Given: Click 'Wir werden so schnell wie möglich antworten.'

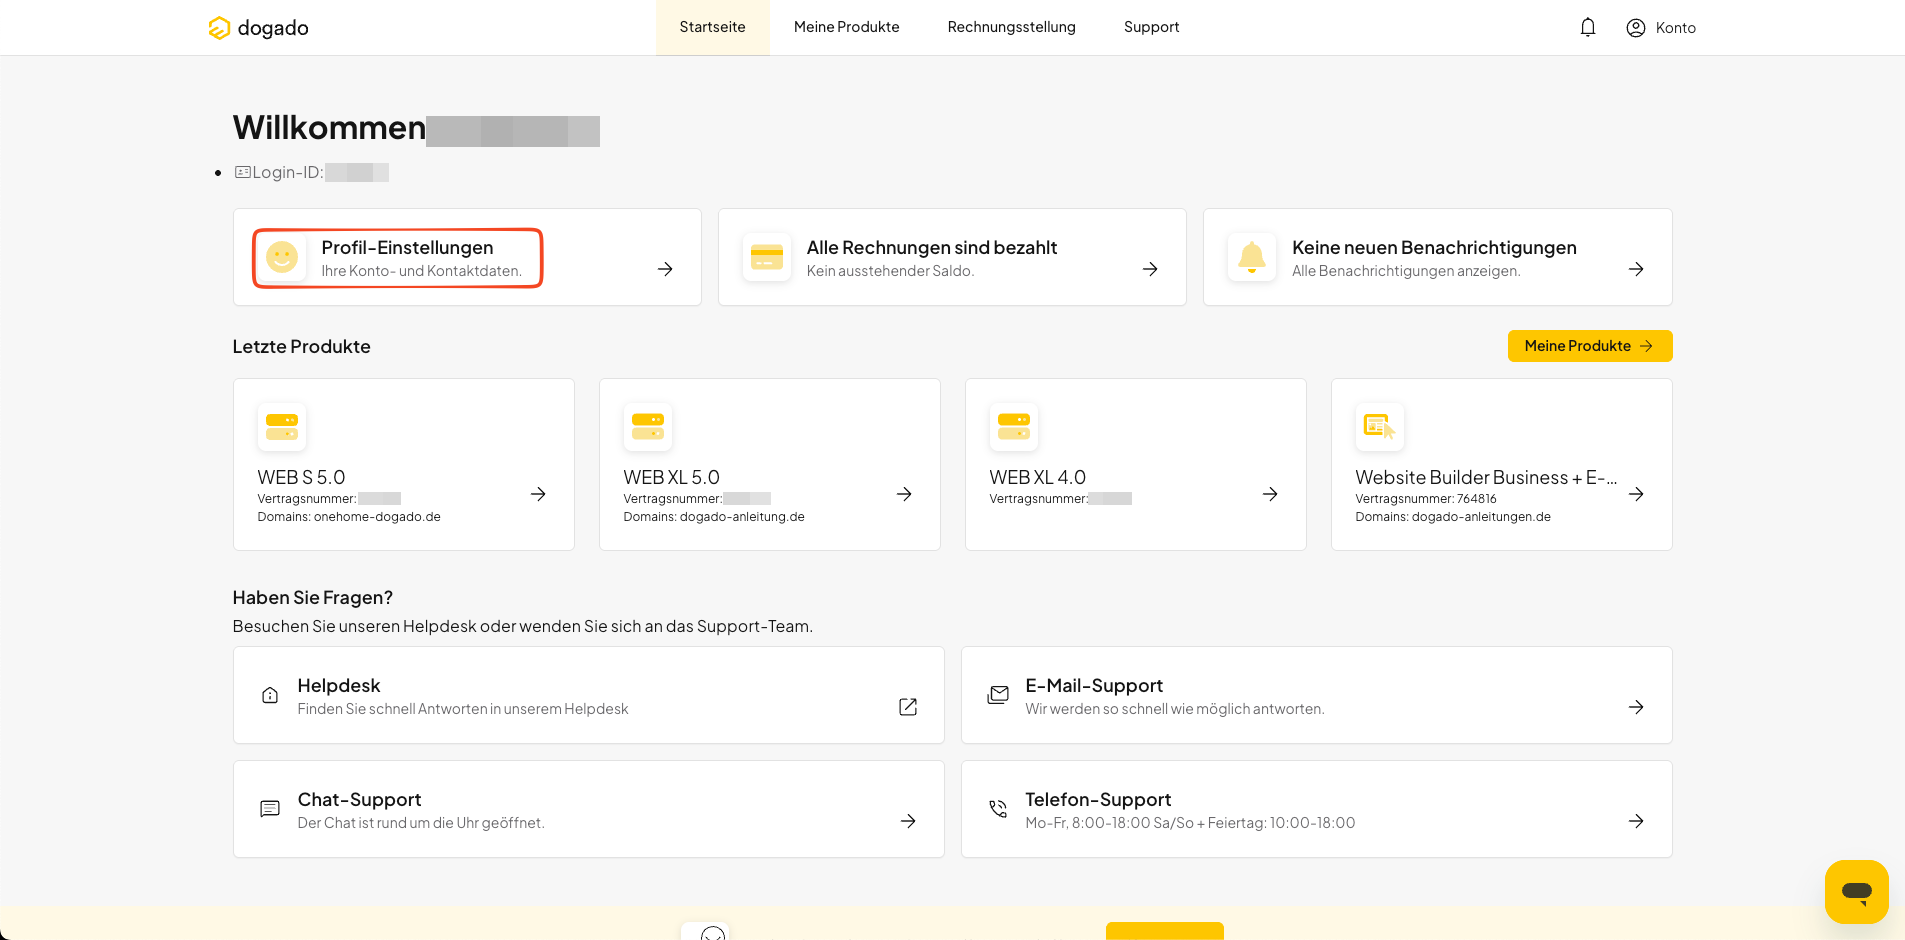Looking at the screenshot, I should (x=1175, y=709).
